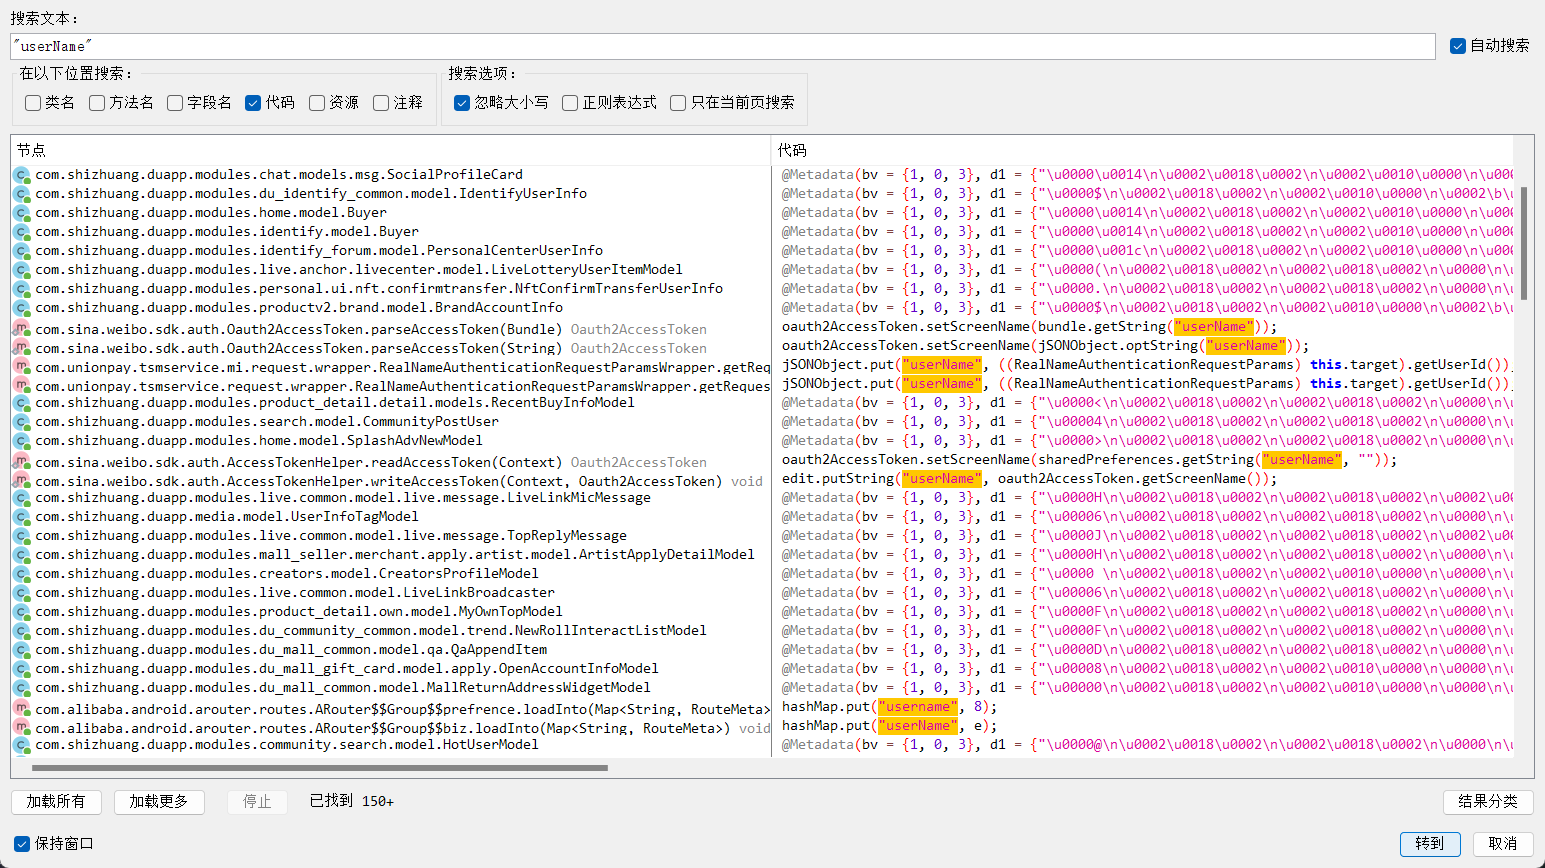Click class icon for home.model.Buyer row
1545x868 pixels.
pos(21,213)
